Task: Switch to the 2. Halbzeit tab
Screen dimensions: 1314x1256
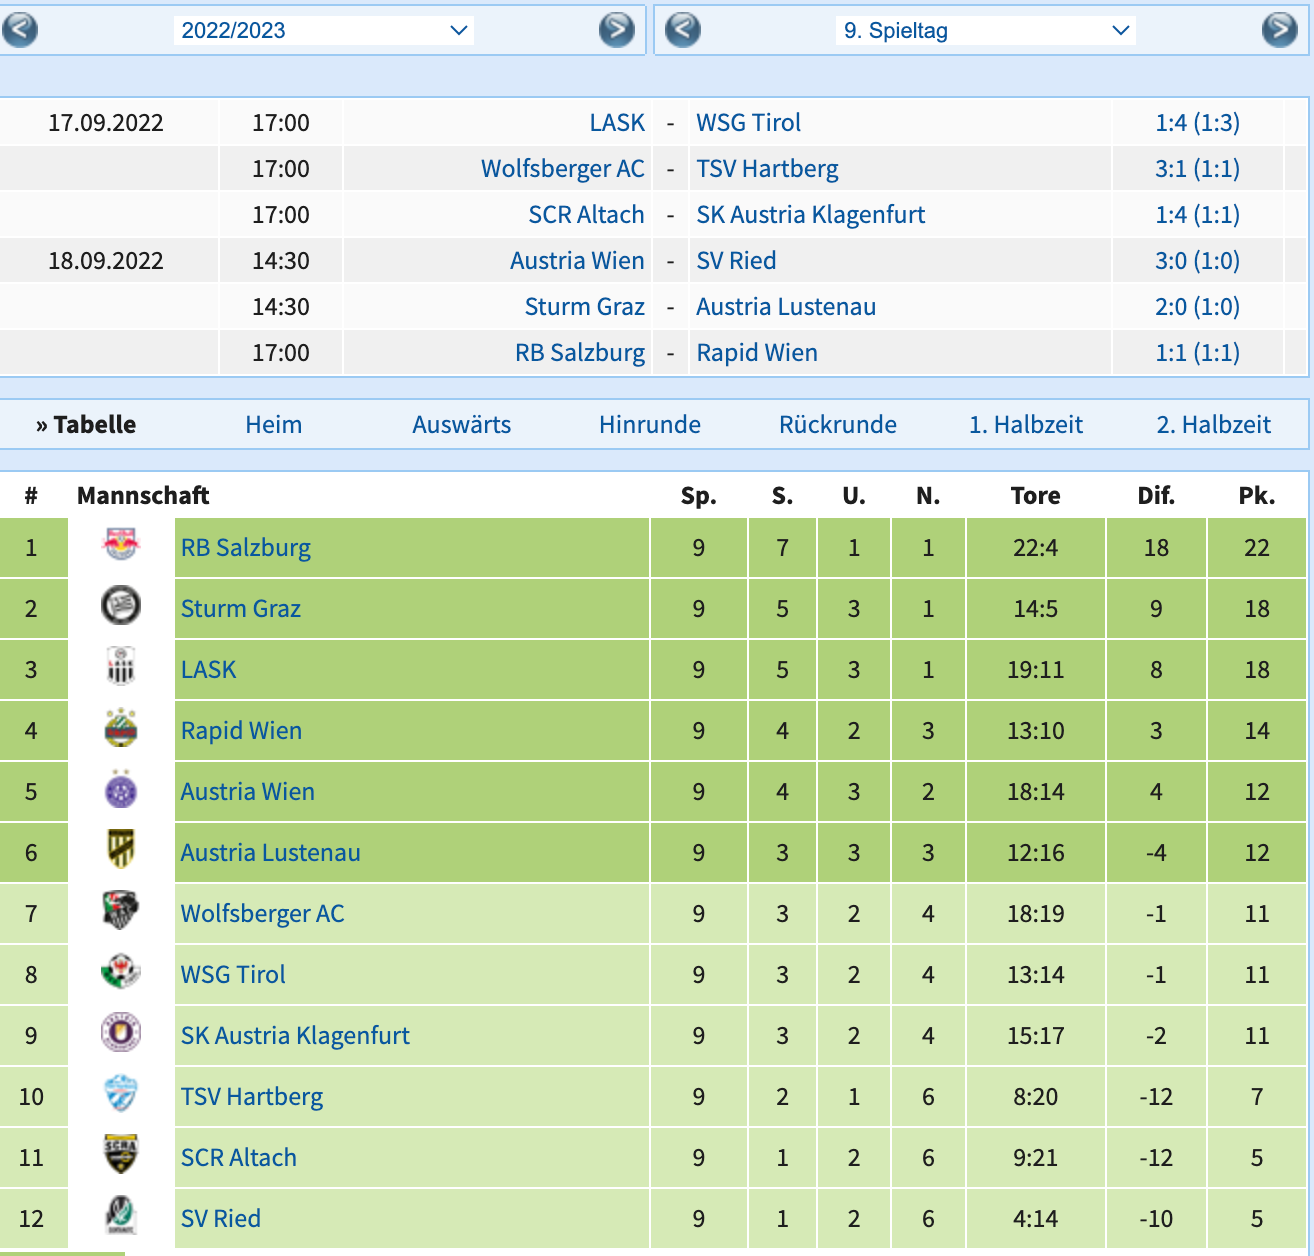Action: (1214, 425)
